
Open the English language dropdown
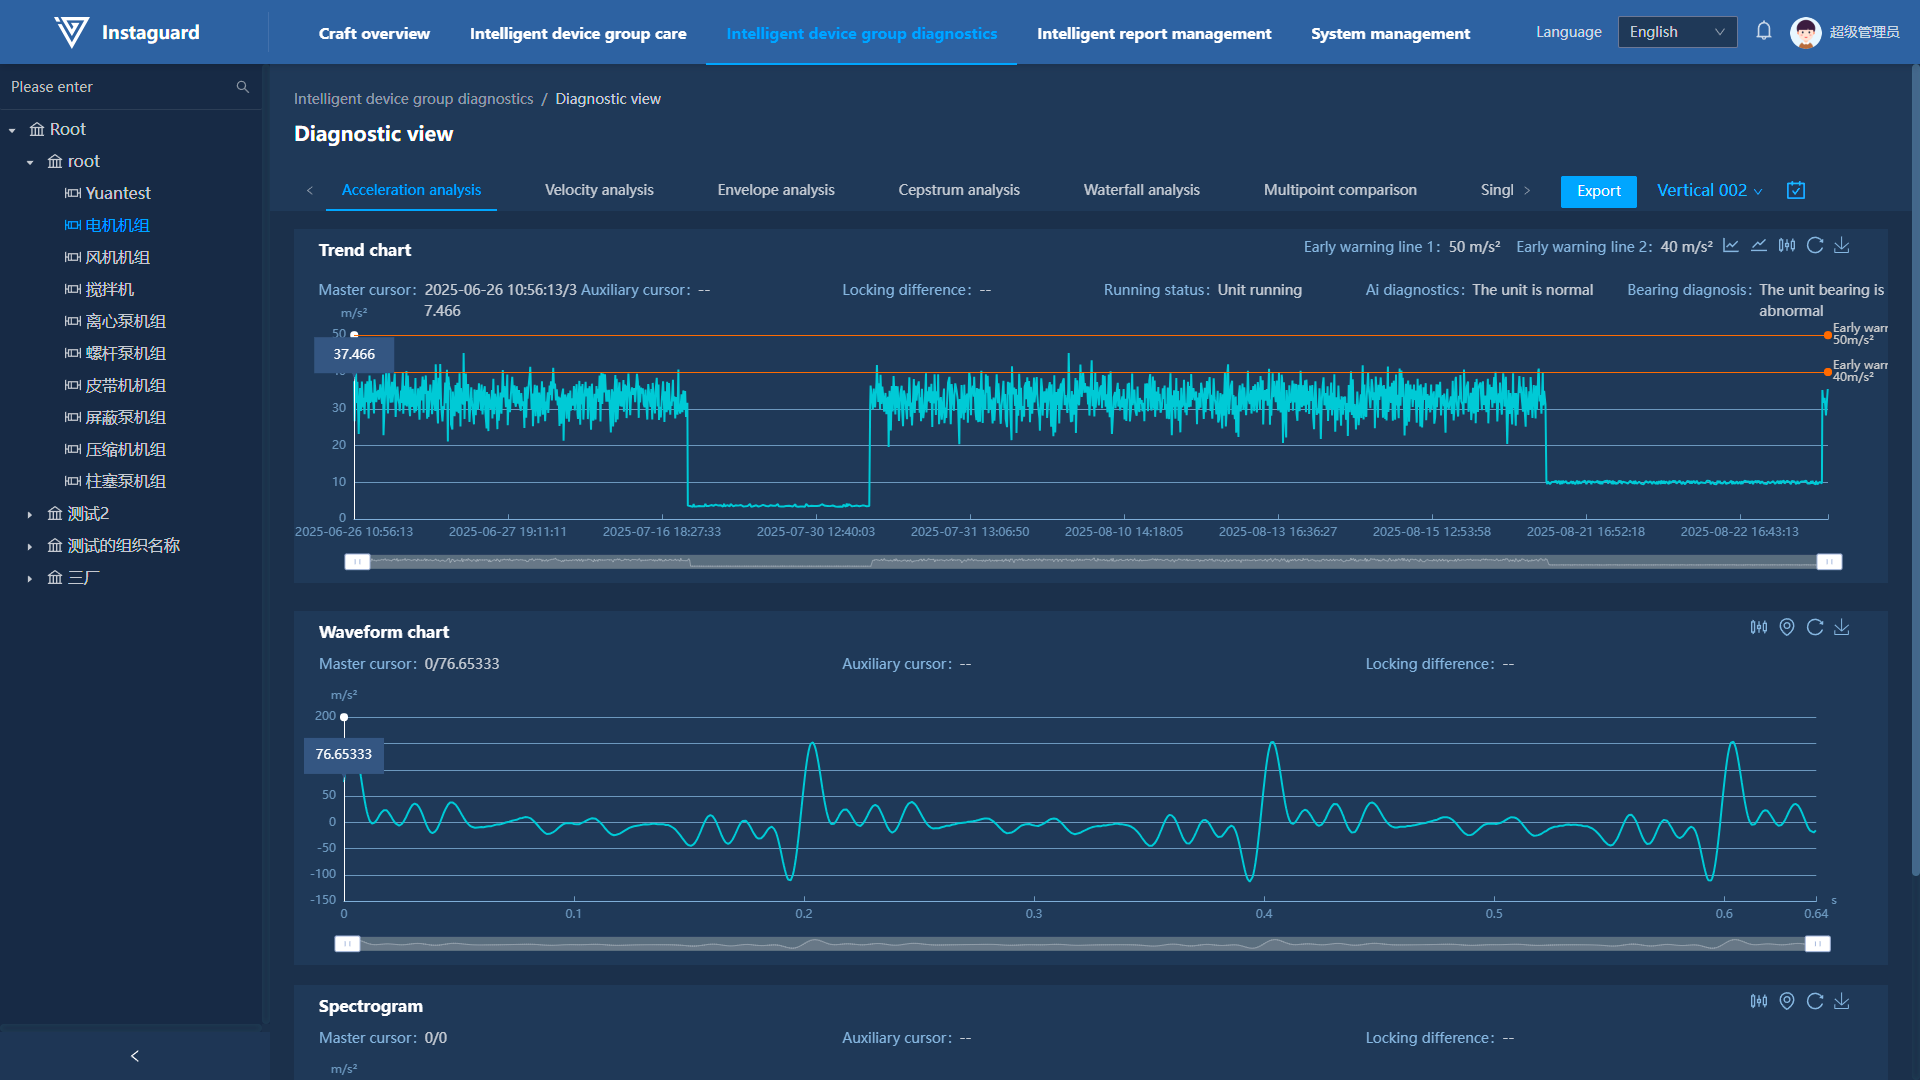pyautogui.click(x=1677, y=32)
